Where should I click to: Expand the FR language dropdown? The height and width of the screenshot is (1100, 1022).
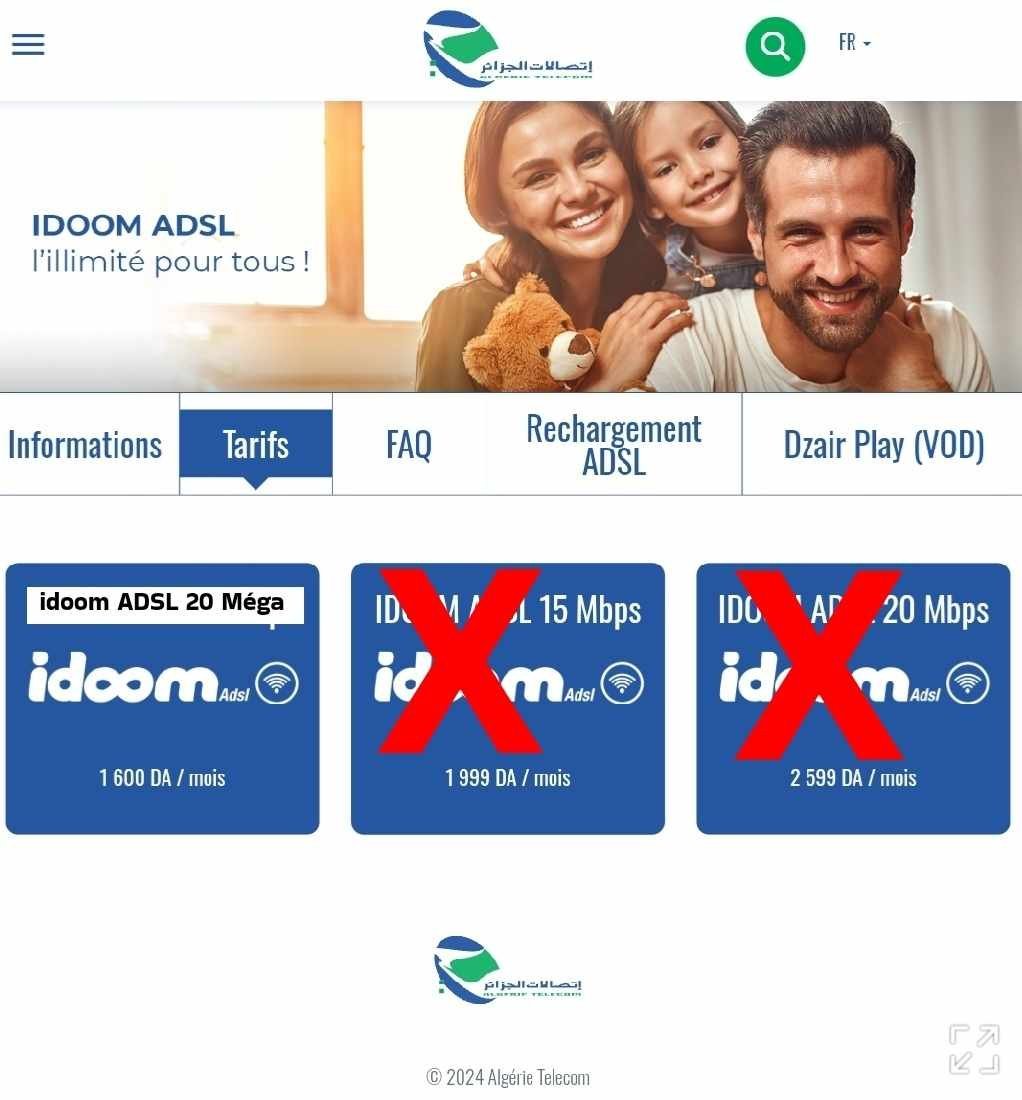pos(854,43)
